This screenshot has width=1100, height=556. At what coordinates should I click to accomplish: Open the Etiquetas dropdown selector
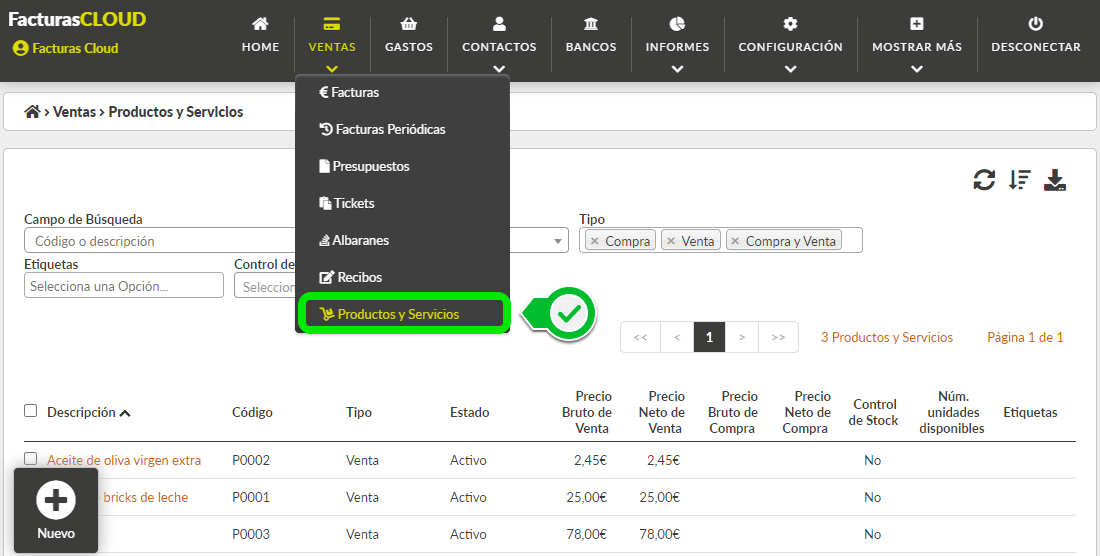click(x=123, y=285)
